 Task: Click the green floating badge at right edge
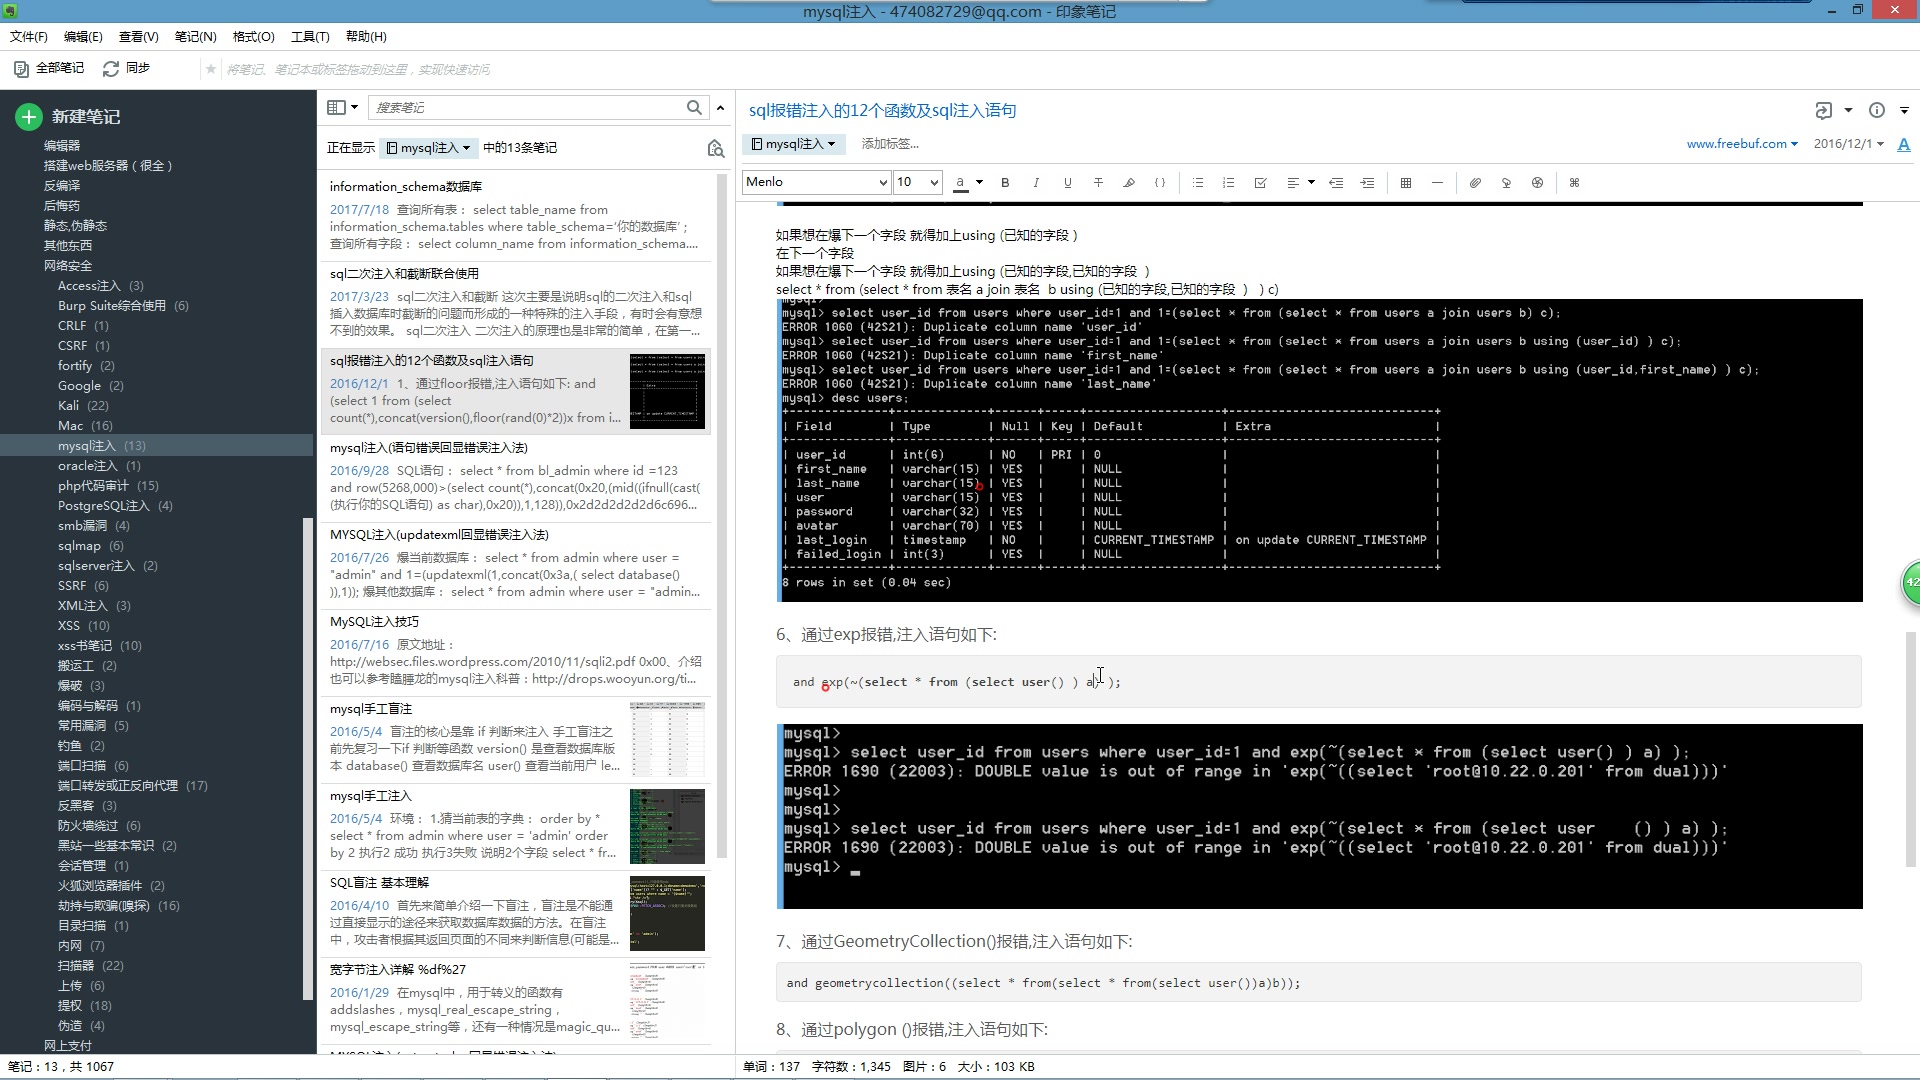point(1910,583)
